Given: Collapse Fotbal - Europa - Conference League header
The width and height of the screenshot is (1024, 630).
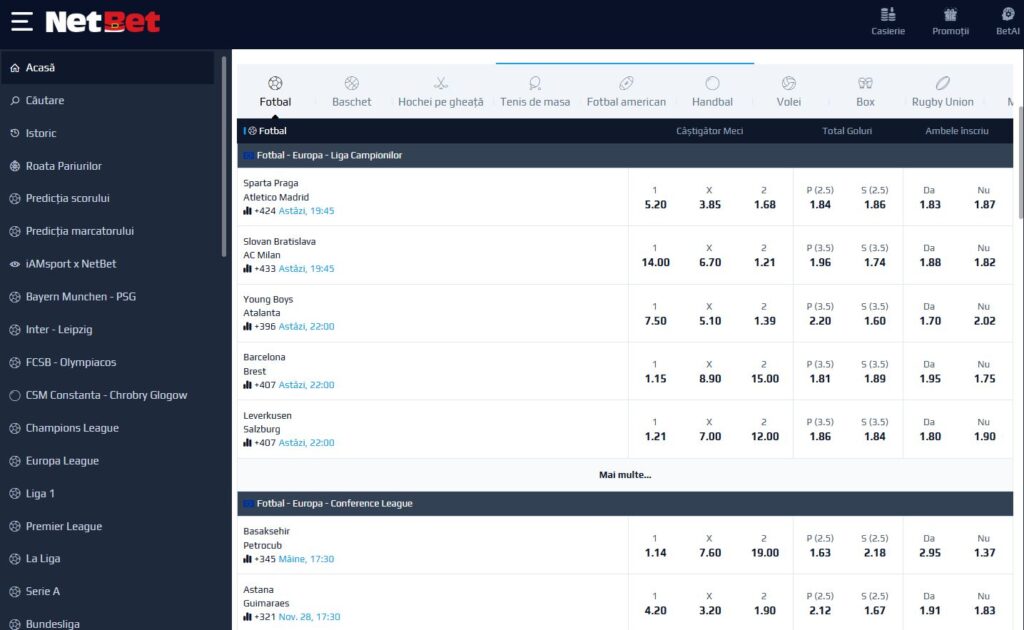Looking at the screenshot, I should pos(625,503).
